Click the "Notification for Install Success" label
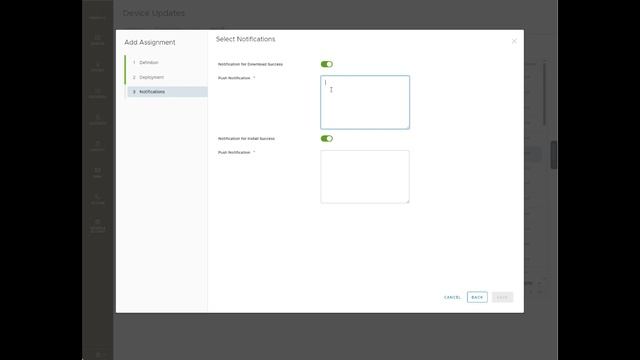640x360 pixels. click(x=246, y=139)
